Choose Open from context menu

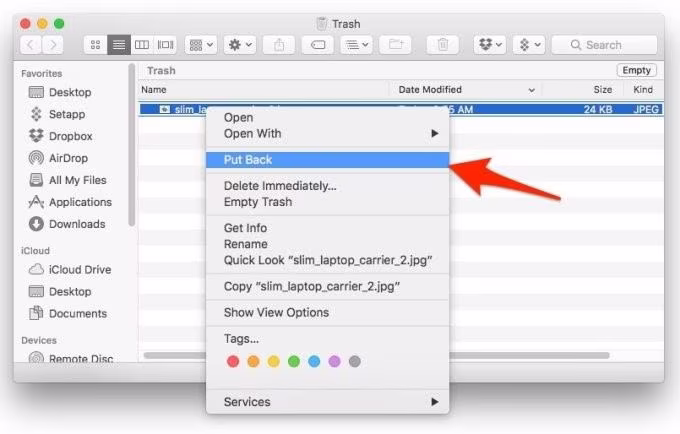[327, 117]
